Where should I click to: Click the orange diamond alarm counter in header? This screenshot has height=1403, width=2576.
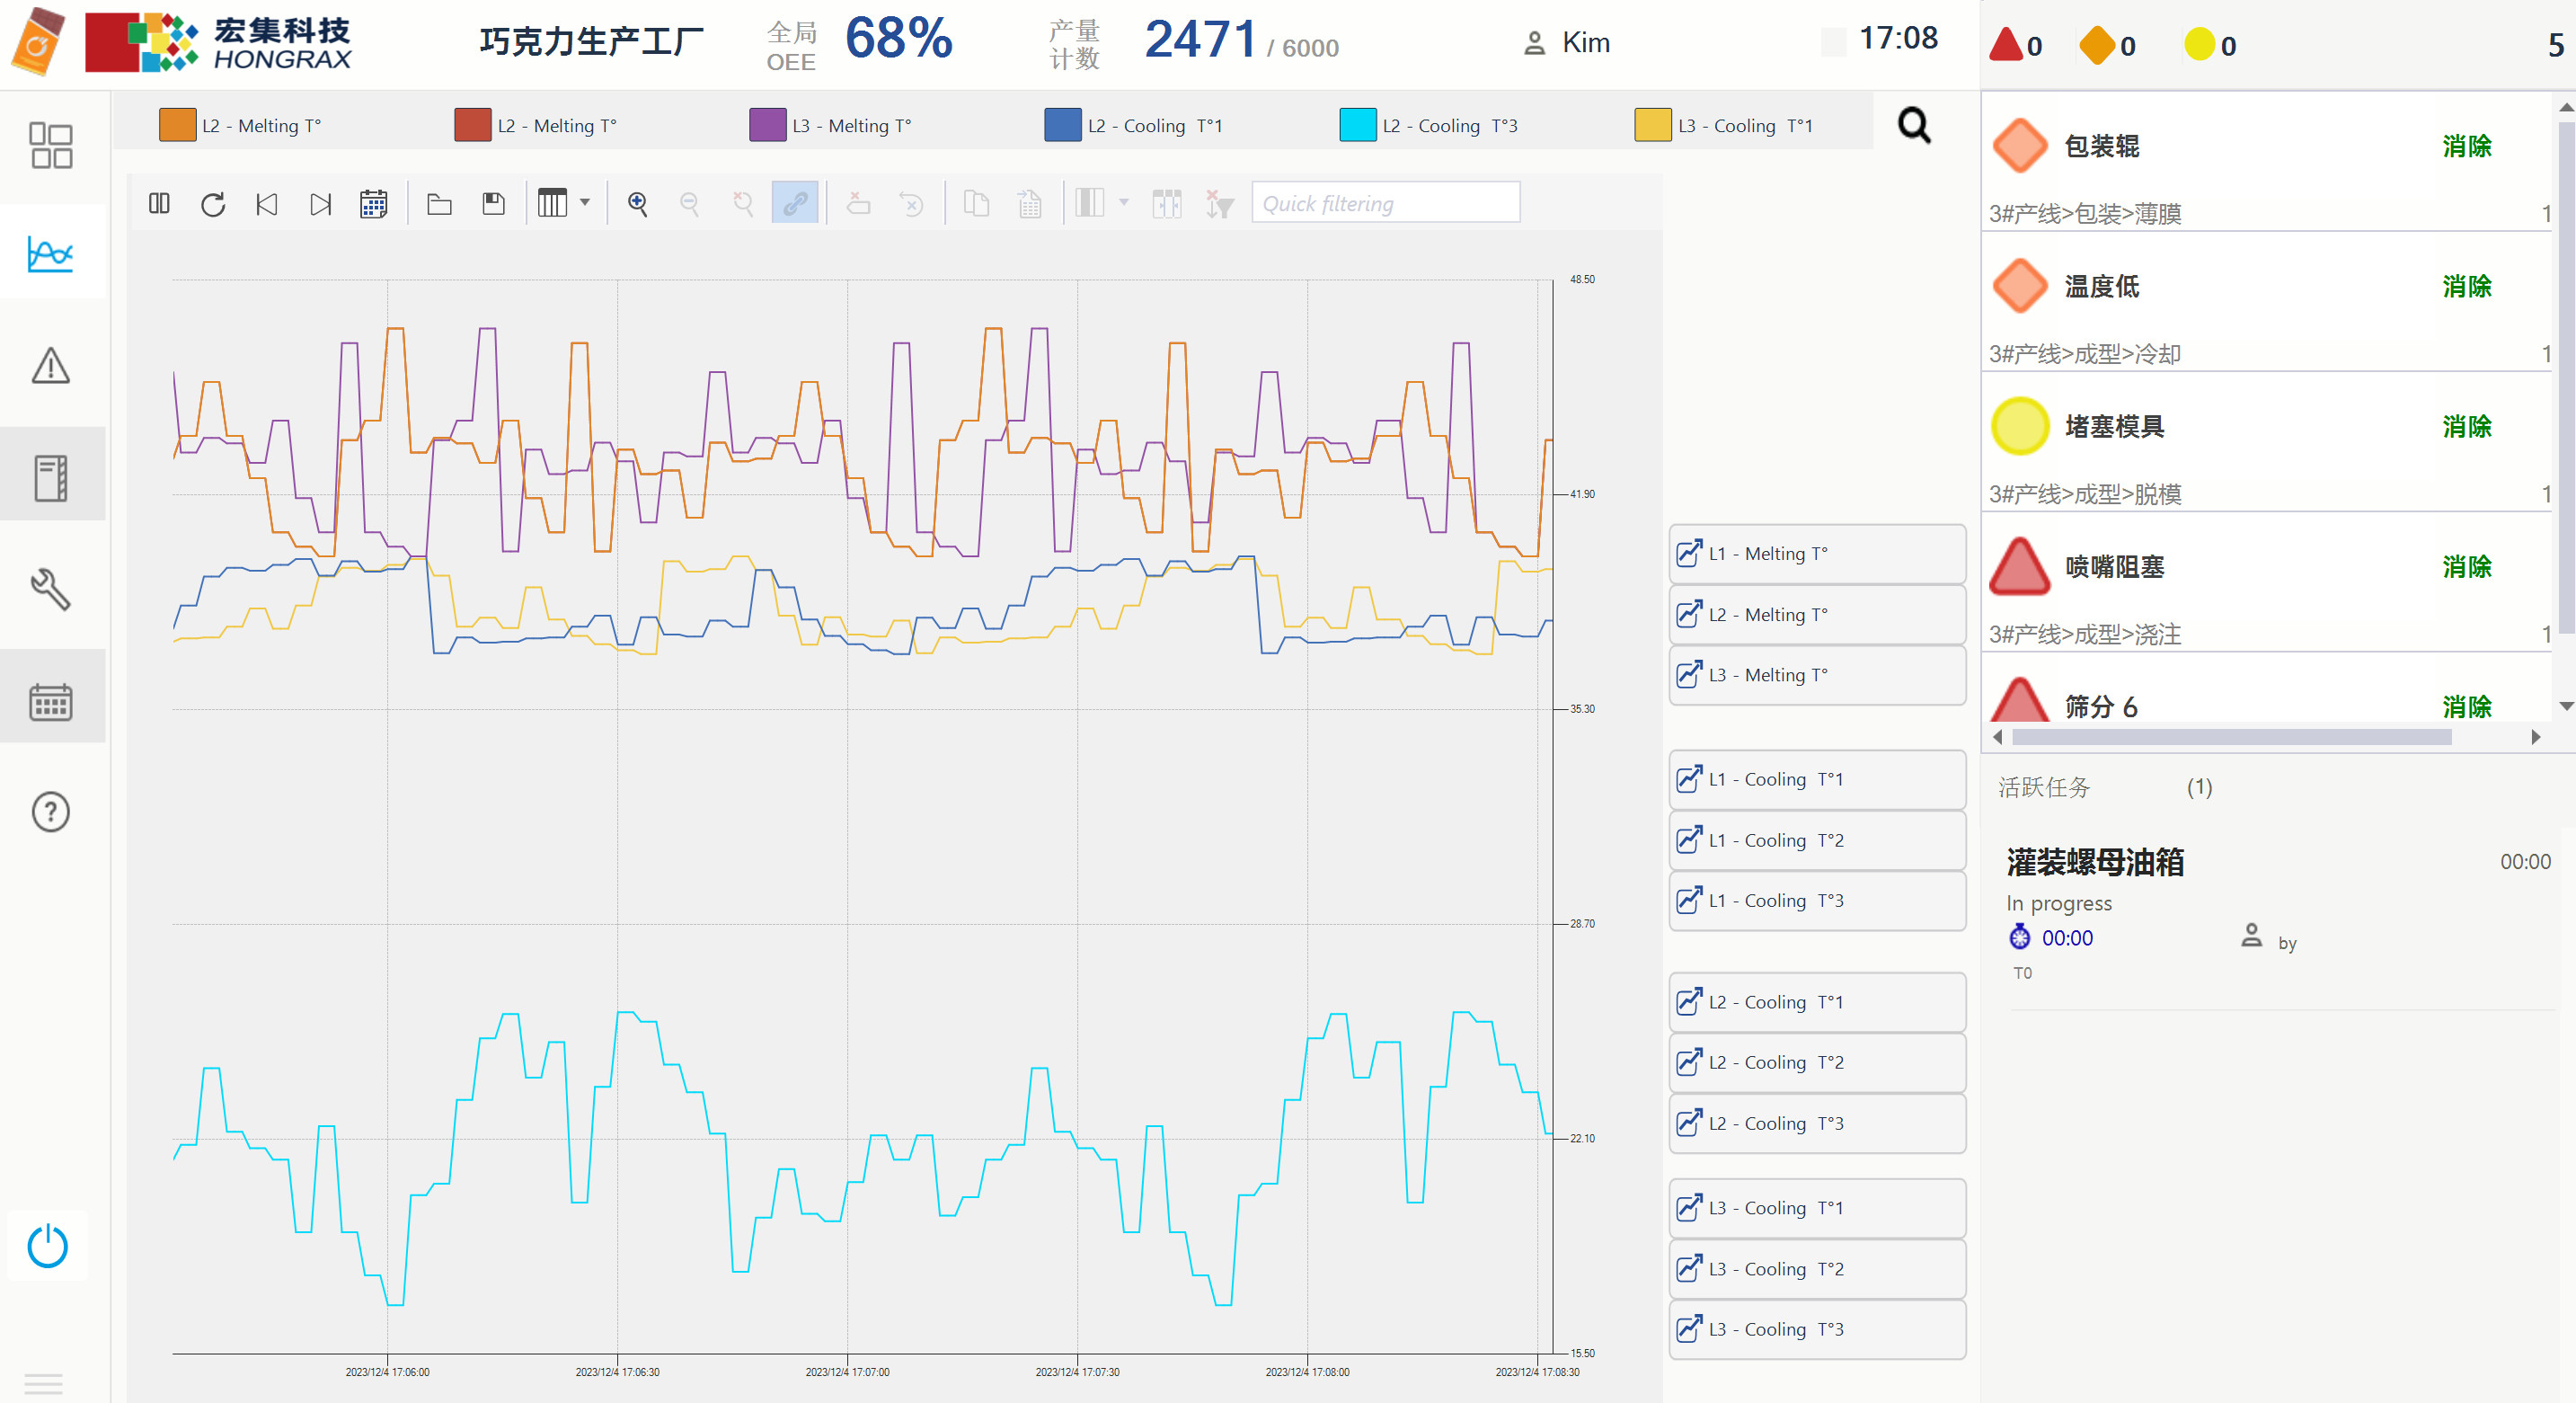pyautogui.click(x=2107, y=45)
